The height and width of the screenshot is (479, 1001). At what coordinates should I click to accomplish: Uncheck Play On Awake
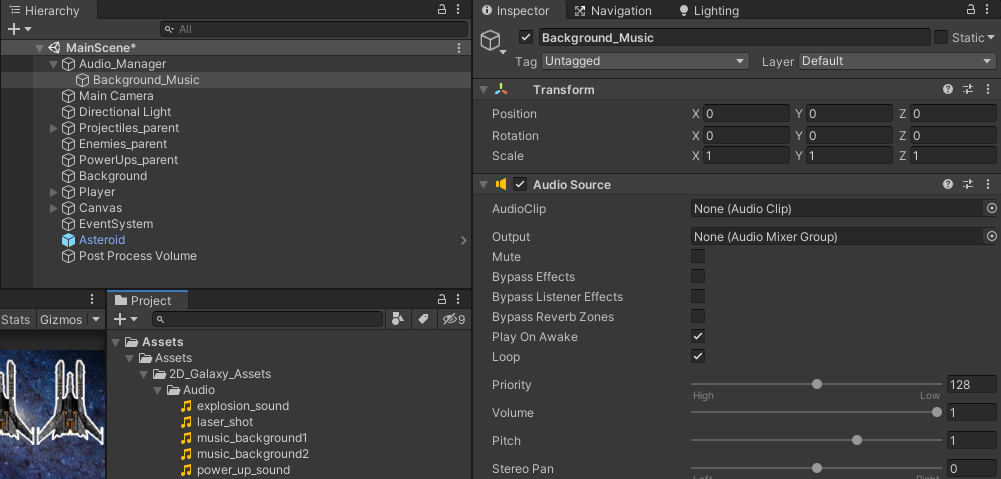coord(698,336)
